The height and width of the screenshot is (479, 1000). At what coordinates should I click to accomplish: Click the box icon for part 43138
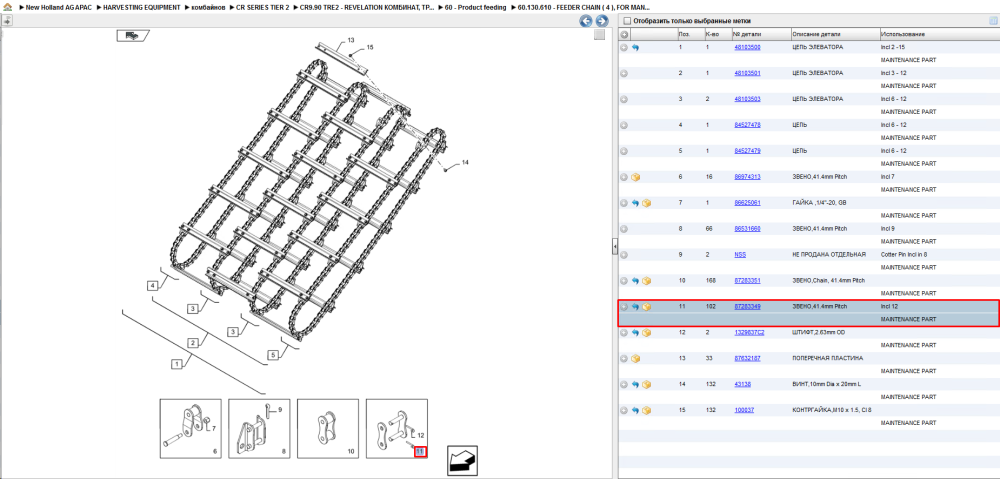point(646,385)
